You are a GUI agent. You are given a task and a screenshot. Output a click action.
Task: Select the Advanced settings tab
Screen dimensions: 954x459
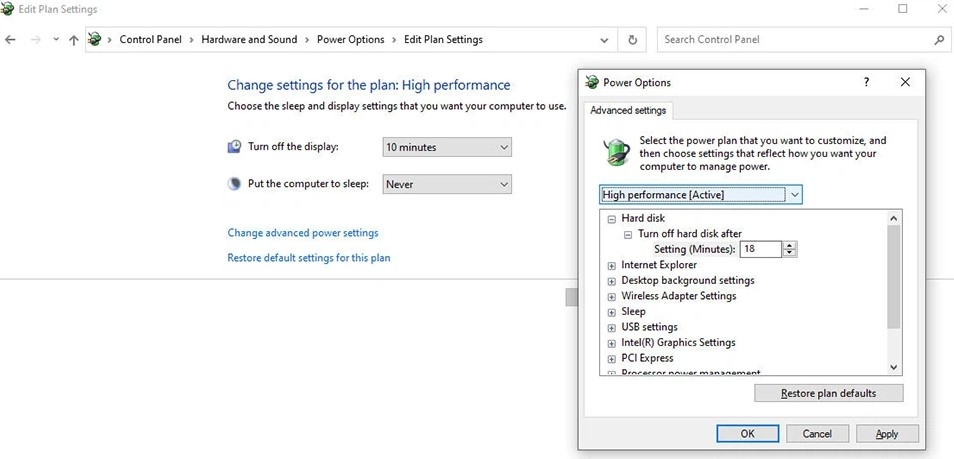(628, 111)
